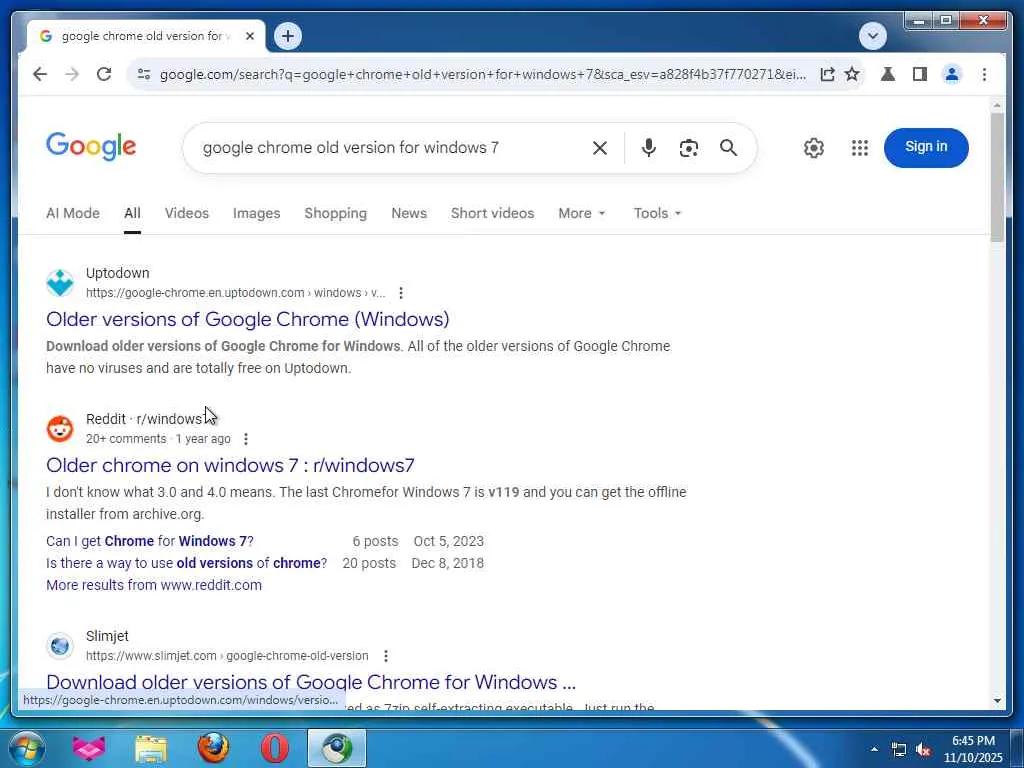Open the Uptodown result options three dots
1024x768 pixels.
pos(401,293)
